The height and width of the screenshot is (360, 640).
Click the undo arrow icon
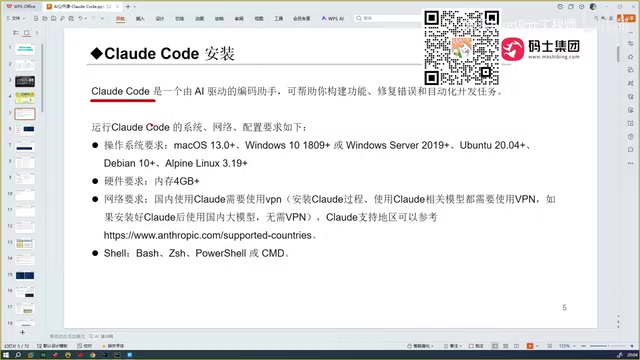(80, 18)
